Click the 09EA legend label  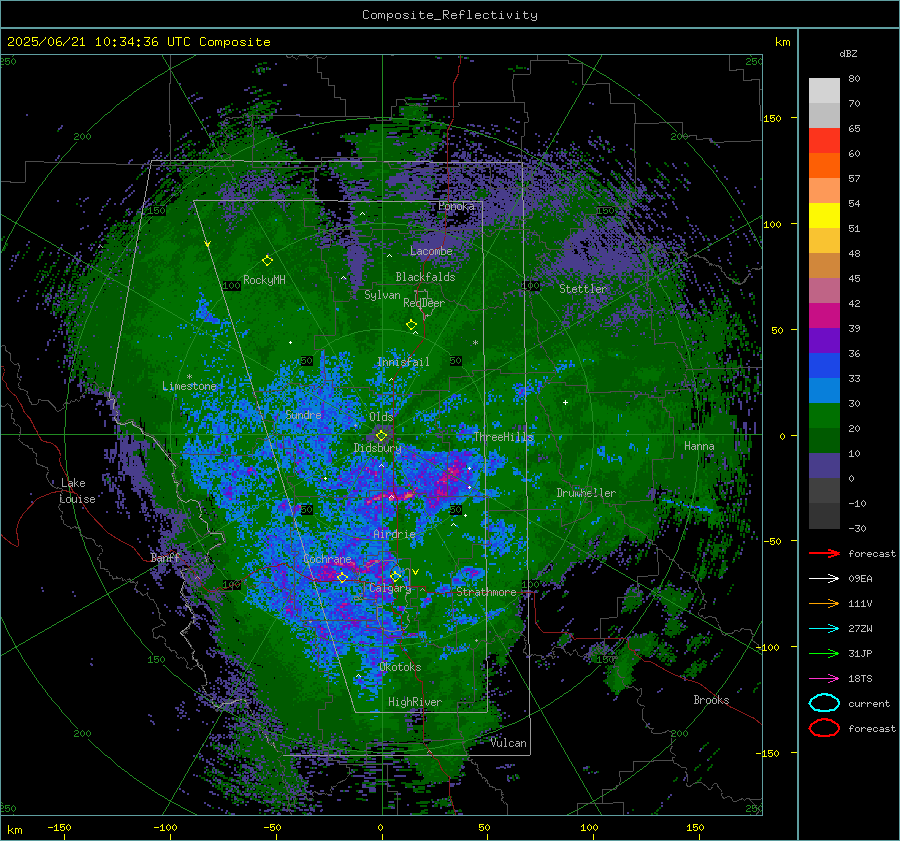tap(860, 579)
